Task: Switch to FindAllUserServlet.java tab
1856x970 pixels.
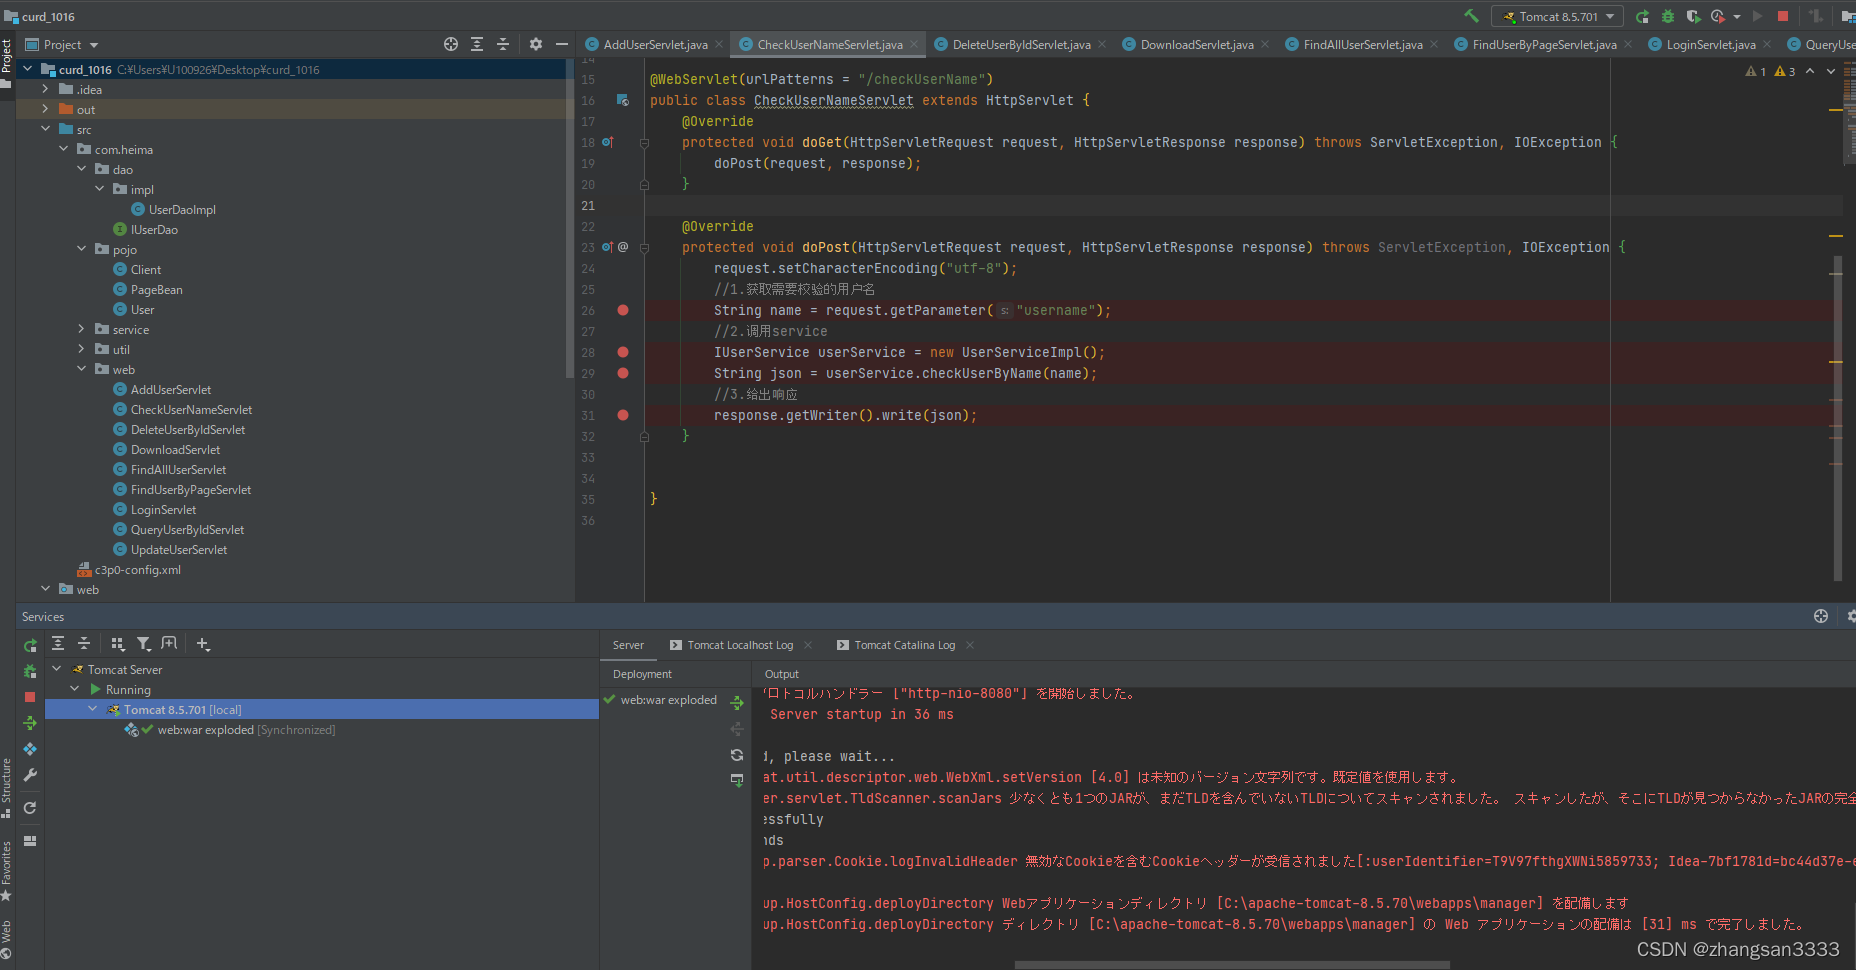Action: (1363, 44)
